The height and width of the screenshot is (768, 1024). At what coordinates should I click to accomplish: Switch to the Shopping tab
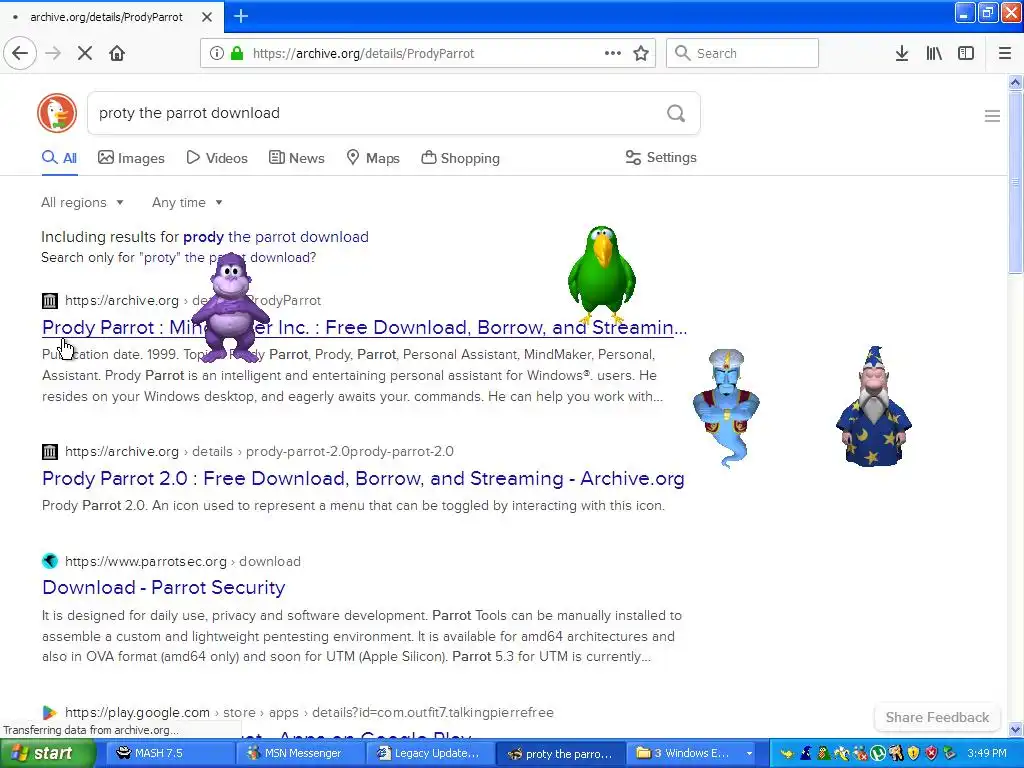[x=460, y=158]
